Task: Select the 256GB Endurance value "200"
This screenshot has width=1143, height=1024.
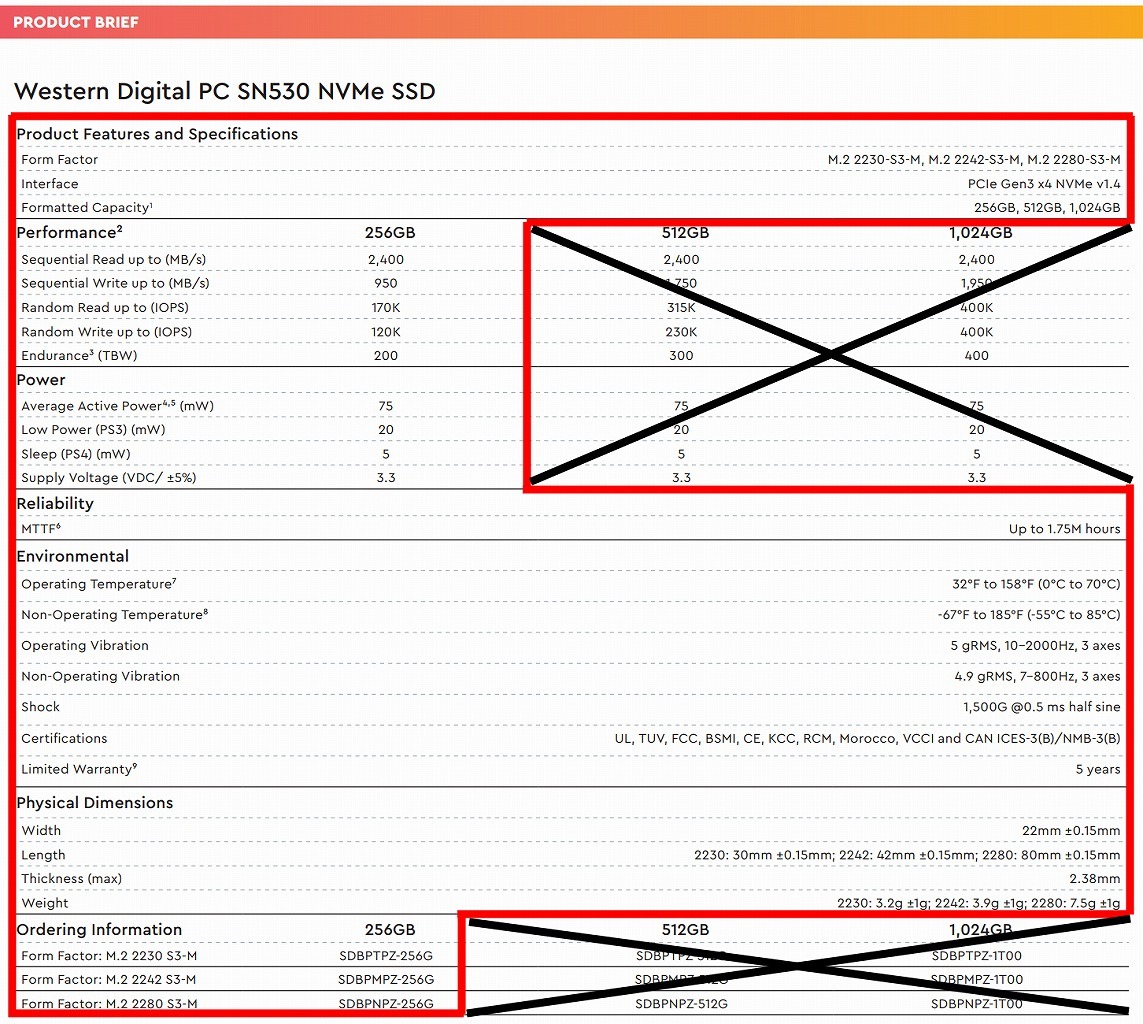Action: [386, 356]
